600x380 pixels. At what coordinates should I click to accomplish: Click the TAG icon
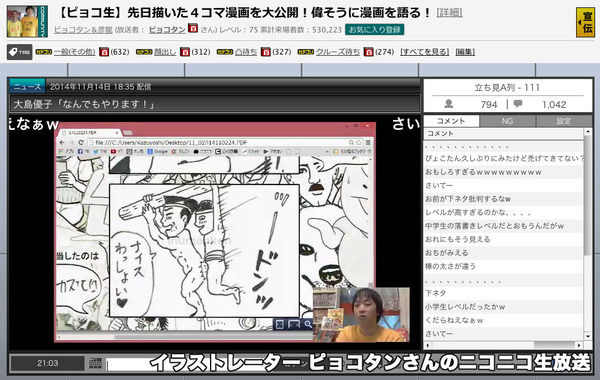click(19, 52)
